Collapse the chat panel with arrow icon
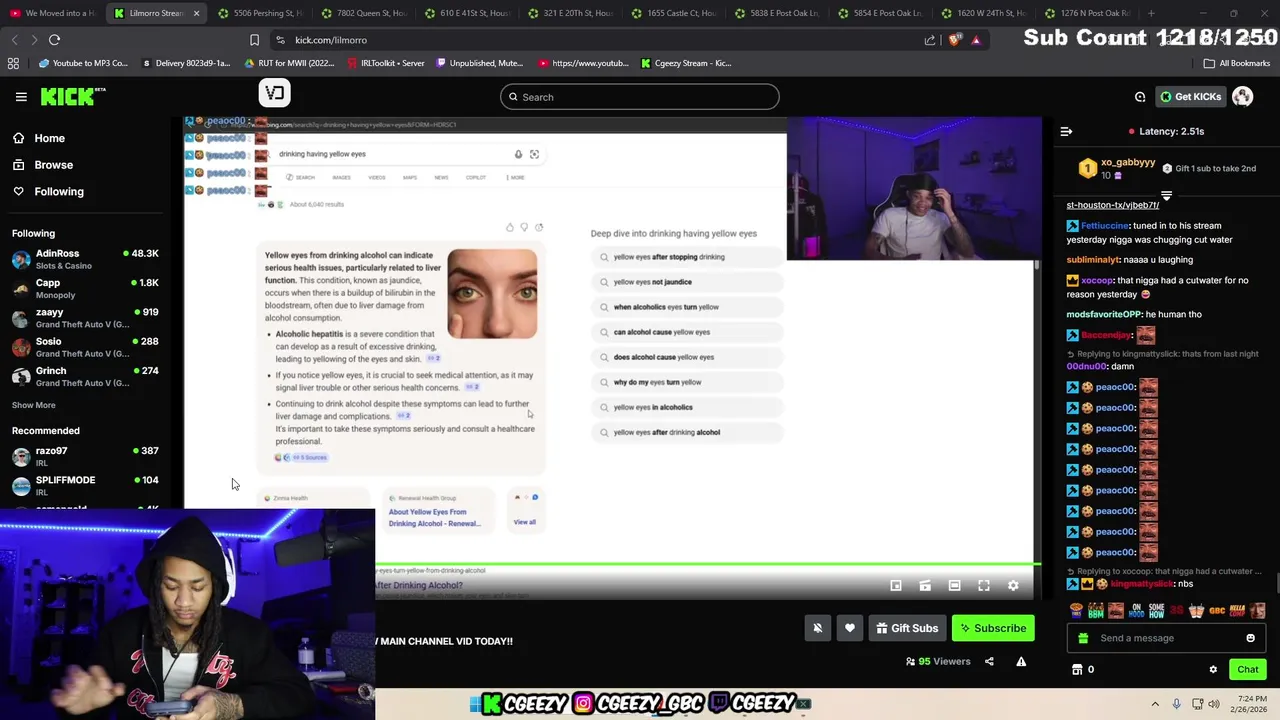This screenshot has height=720, width=1280. 1066,131
